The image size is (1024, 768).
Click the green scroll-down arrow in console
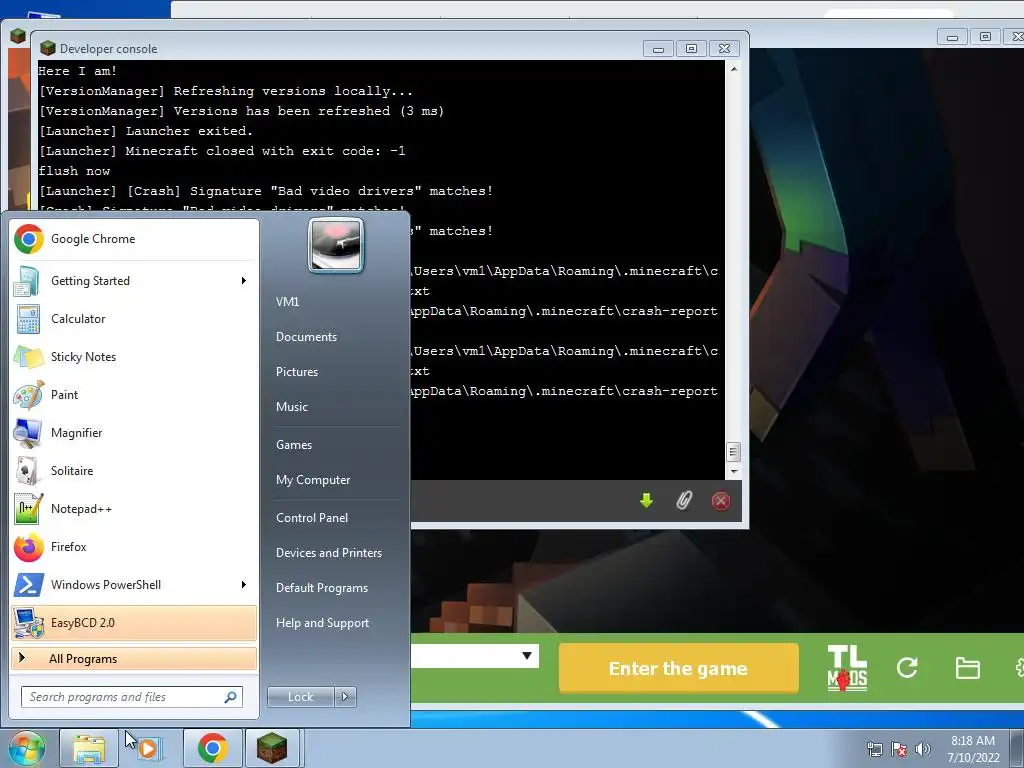point(647,501)
